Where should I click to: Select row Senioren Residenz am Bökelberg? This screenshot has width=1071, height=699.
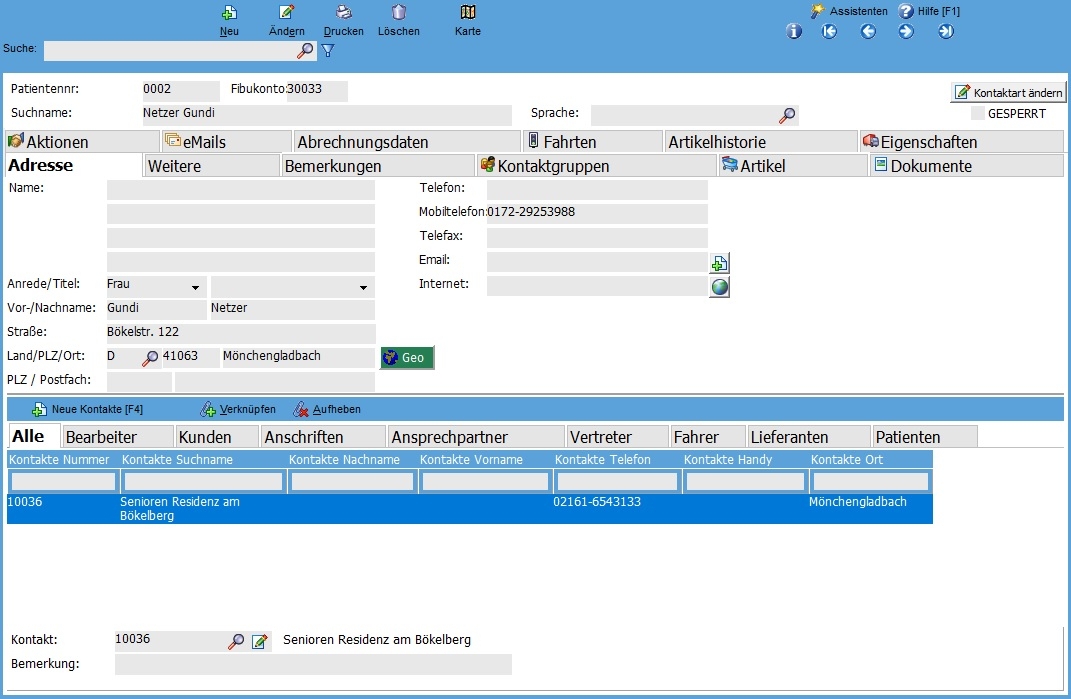coord(469,508)
